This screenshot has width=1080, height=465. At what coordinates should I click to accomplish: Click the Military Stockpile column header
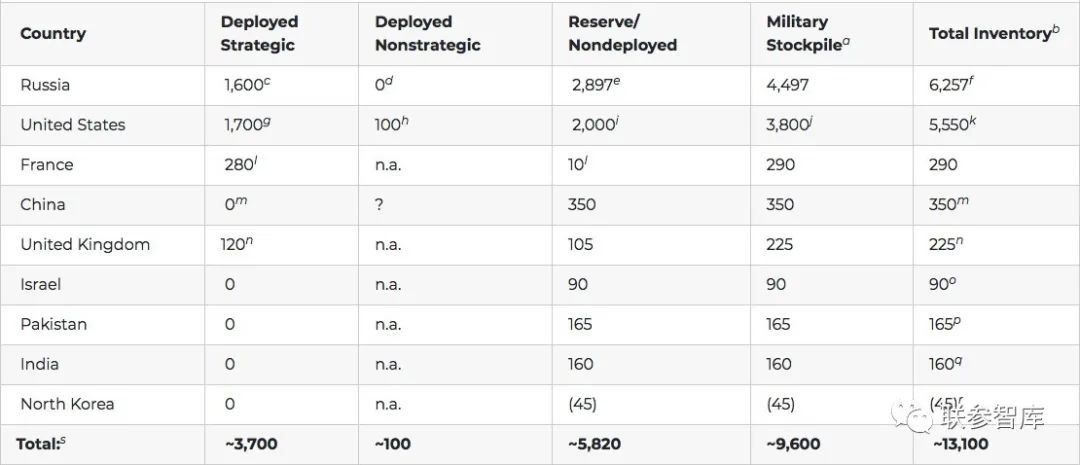click(809, 33)
